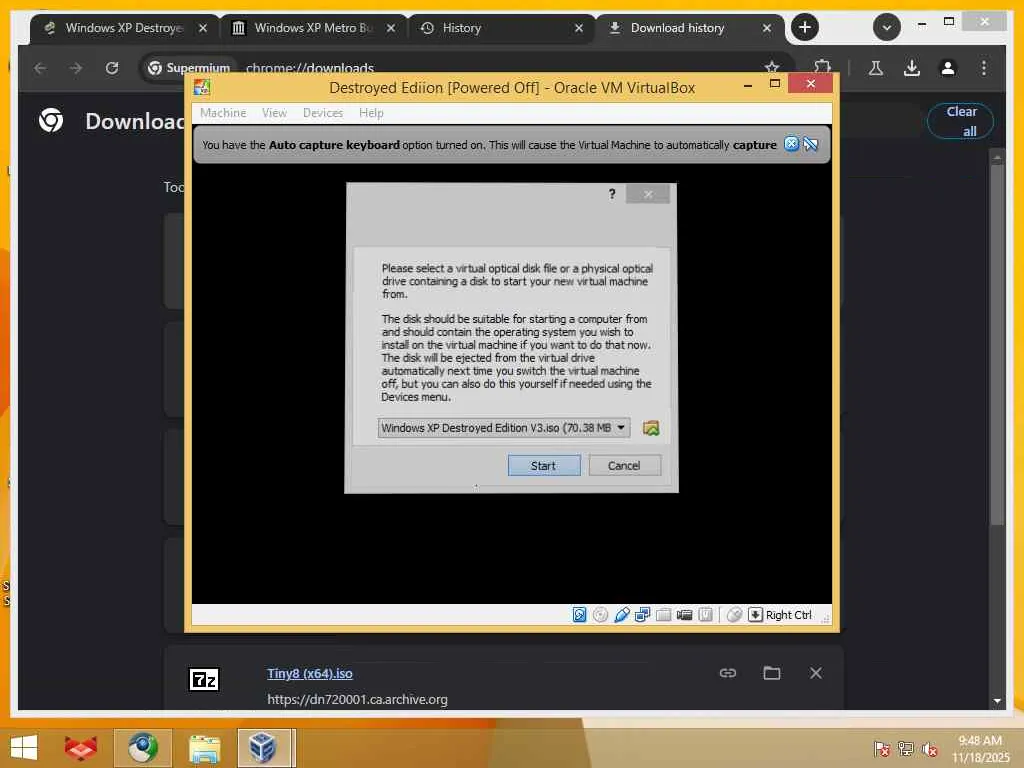This screenshot has width=1024, height=768.
Task: Bookmark this page star icon
Action: pyautogui.click(x=772, y=68)
